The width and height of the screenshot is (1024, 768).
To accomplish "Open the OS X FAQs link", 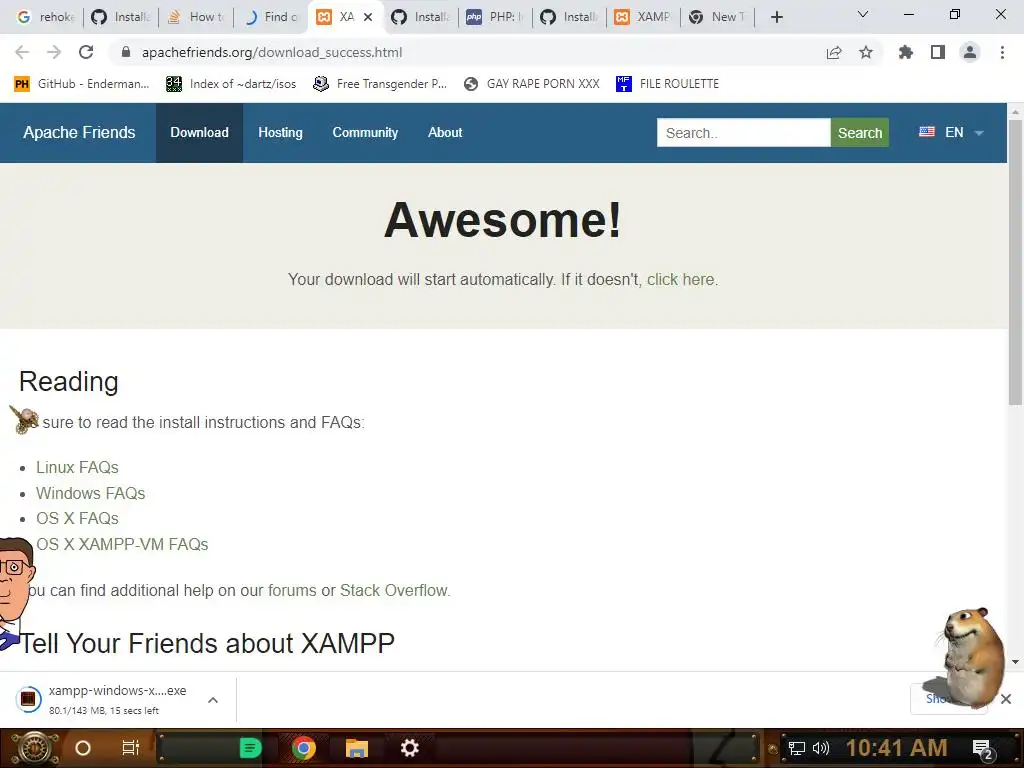I will (x=77, y=519).
